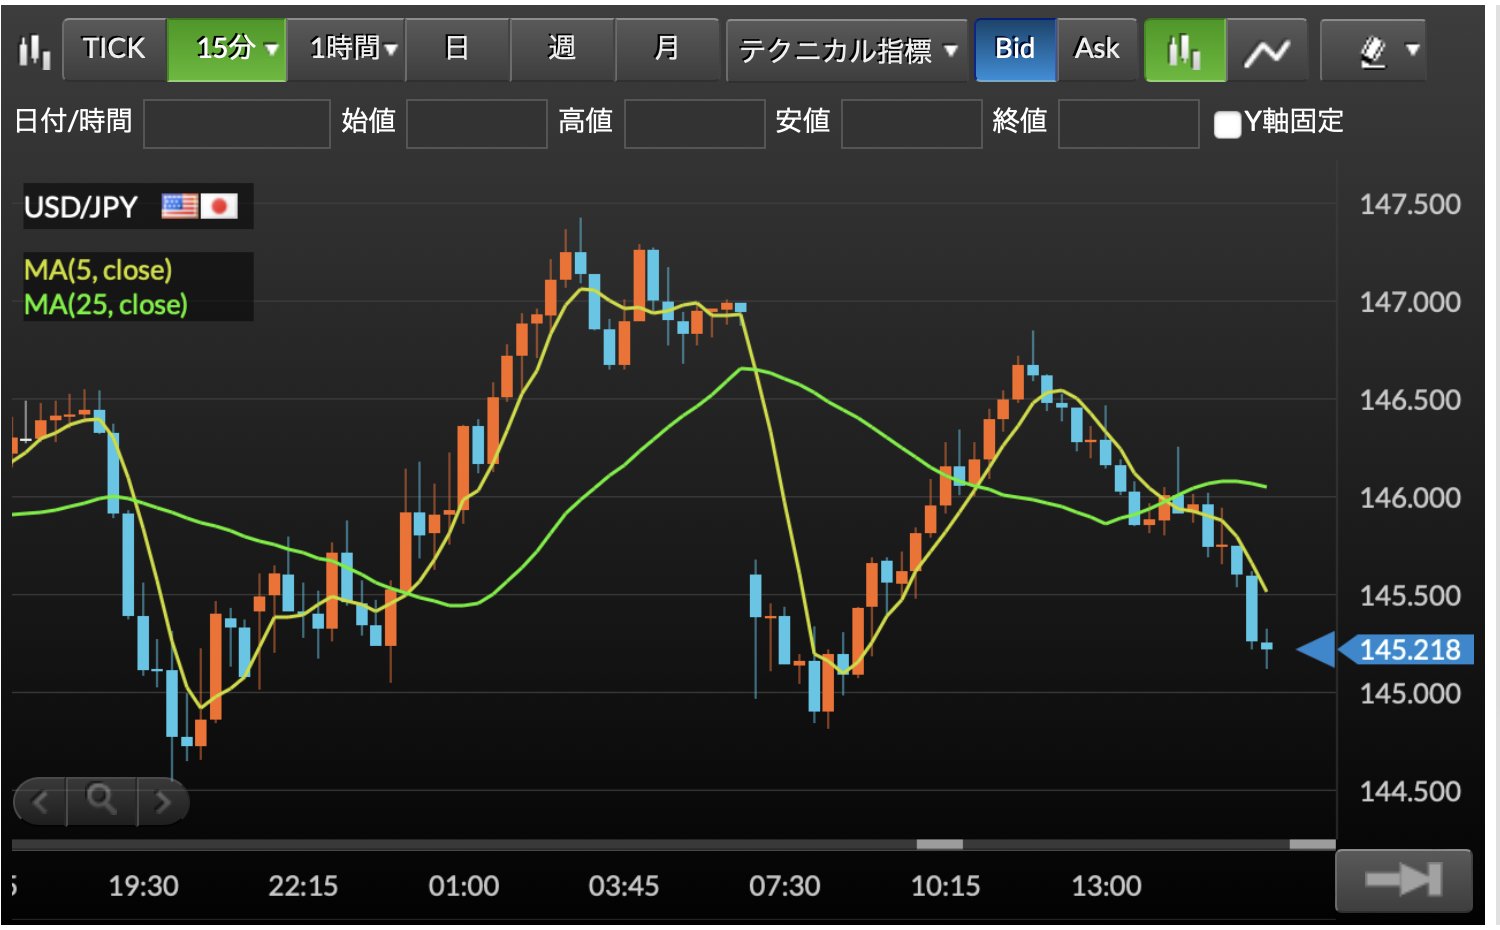The width and height of the screenshot is (1500, 930).
Task: Click the 始値 open price field
Action: tap(477, 123)
